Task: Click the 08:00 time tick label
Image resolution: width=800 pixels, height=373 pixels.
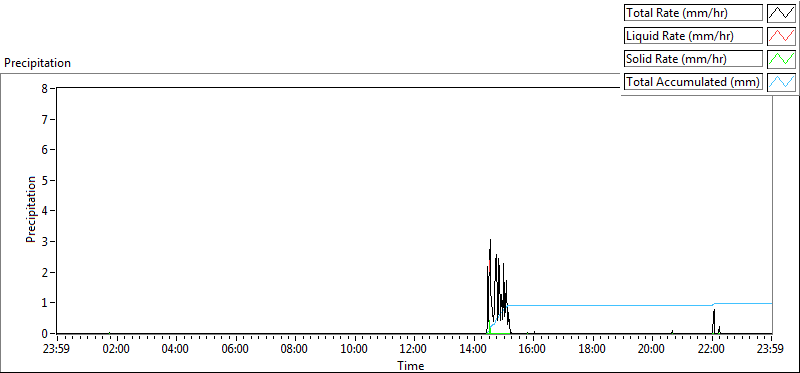Action: [295, 350]
